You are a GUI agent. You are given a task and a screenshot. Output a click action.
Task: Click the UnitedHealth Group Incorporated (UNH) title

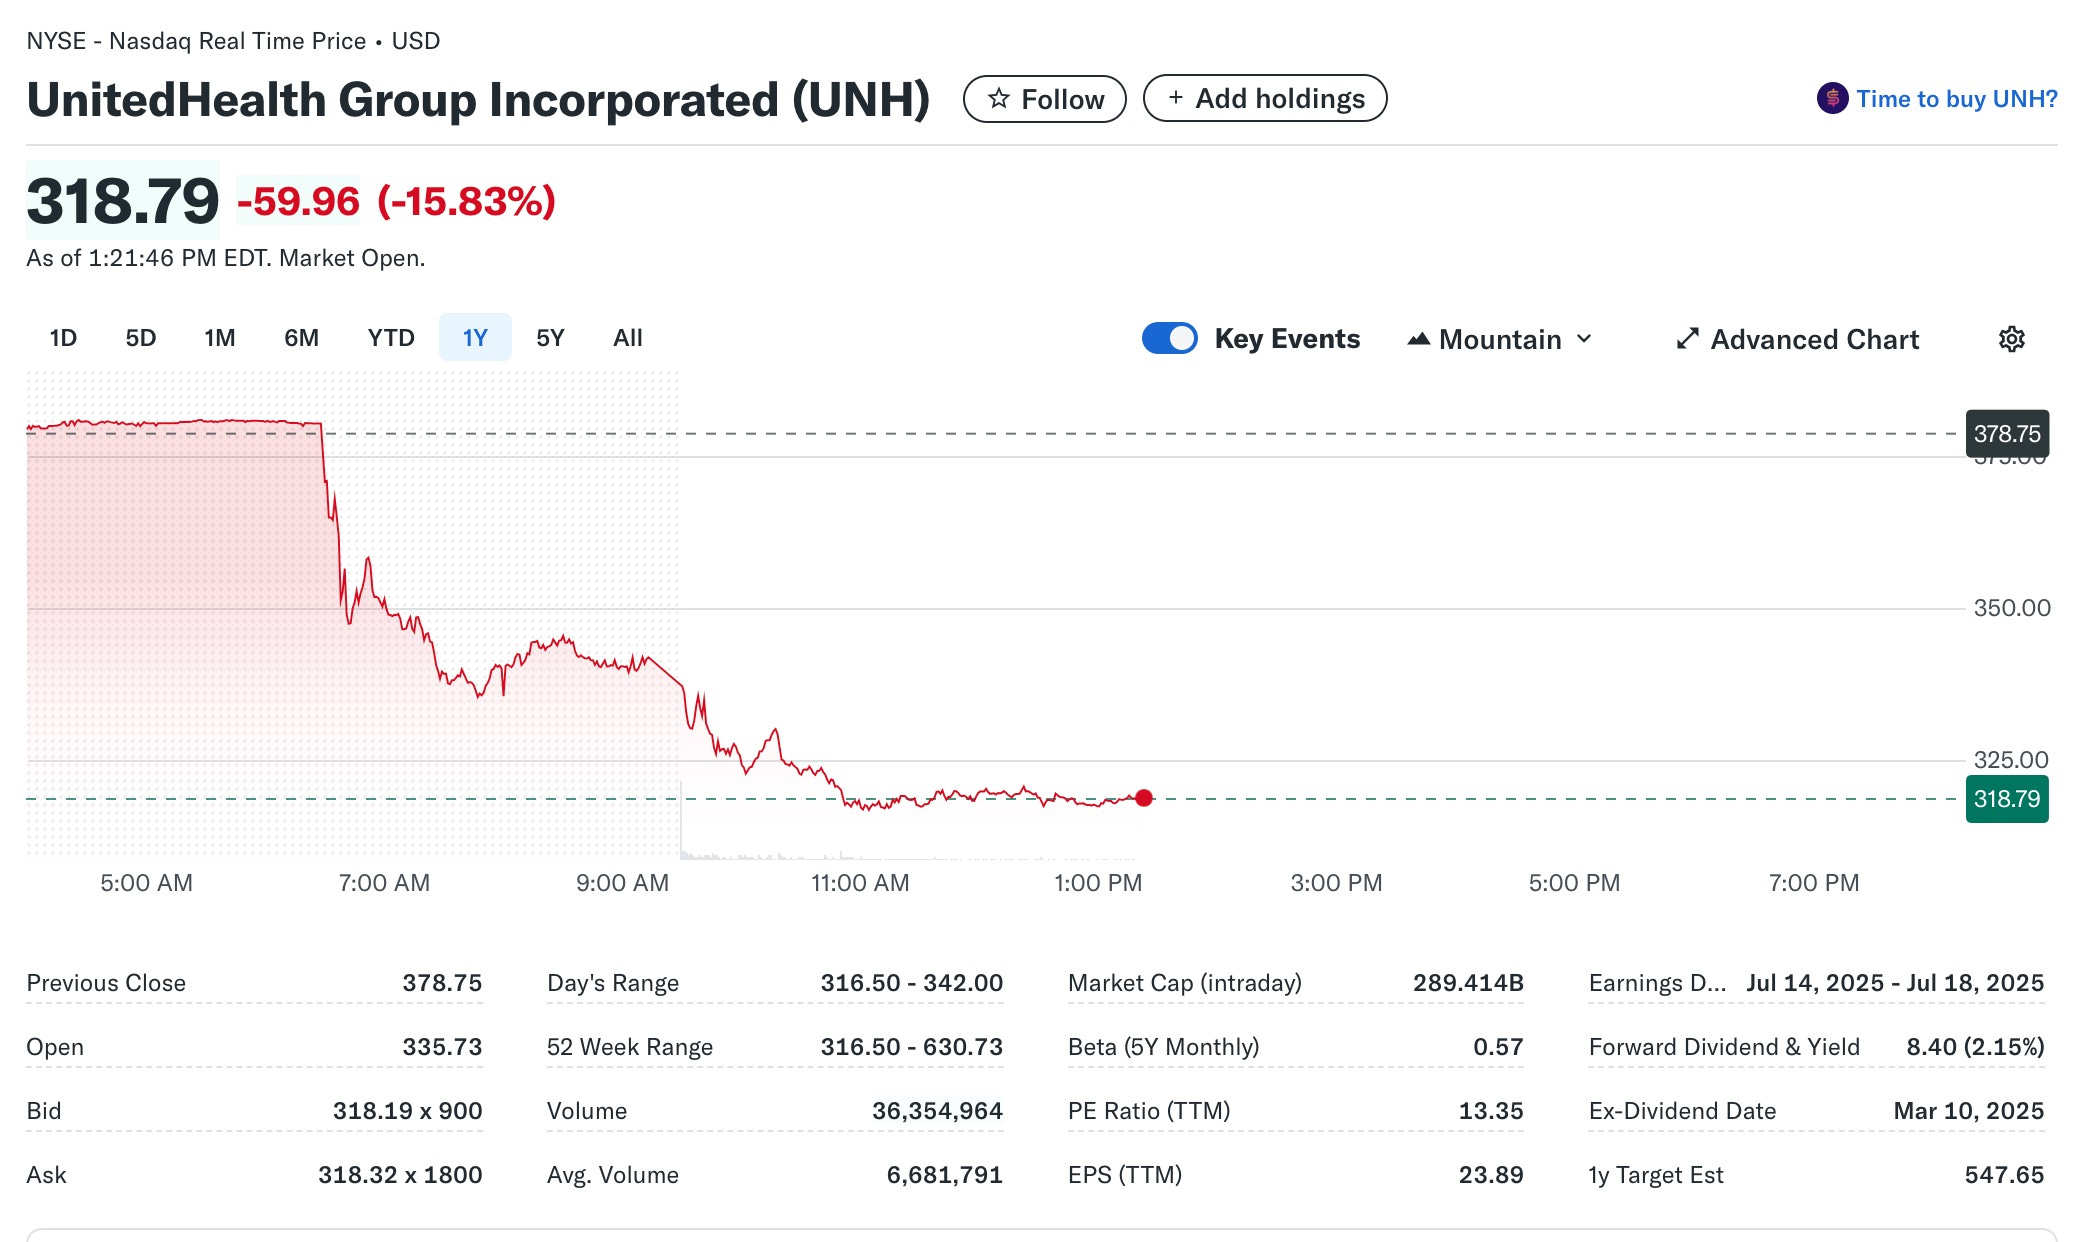coord(478,99)
